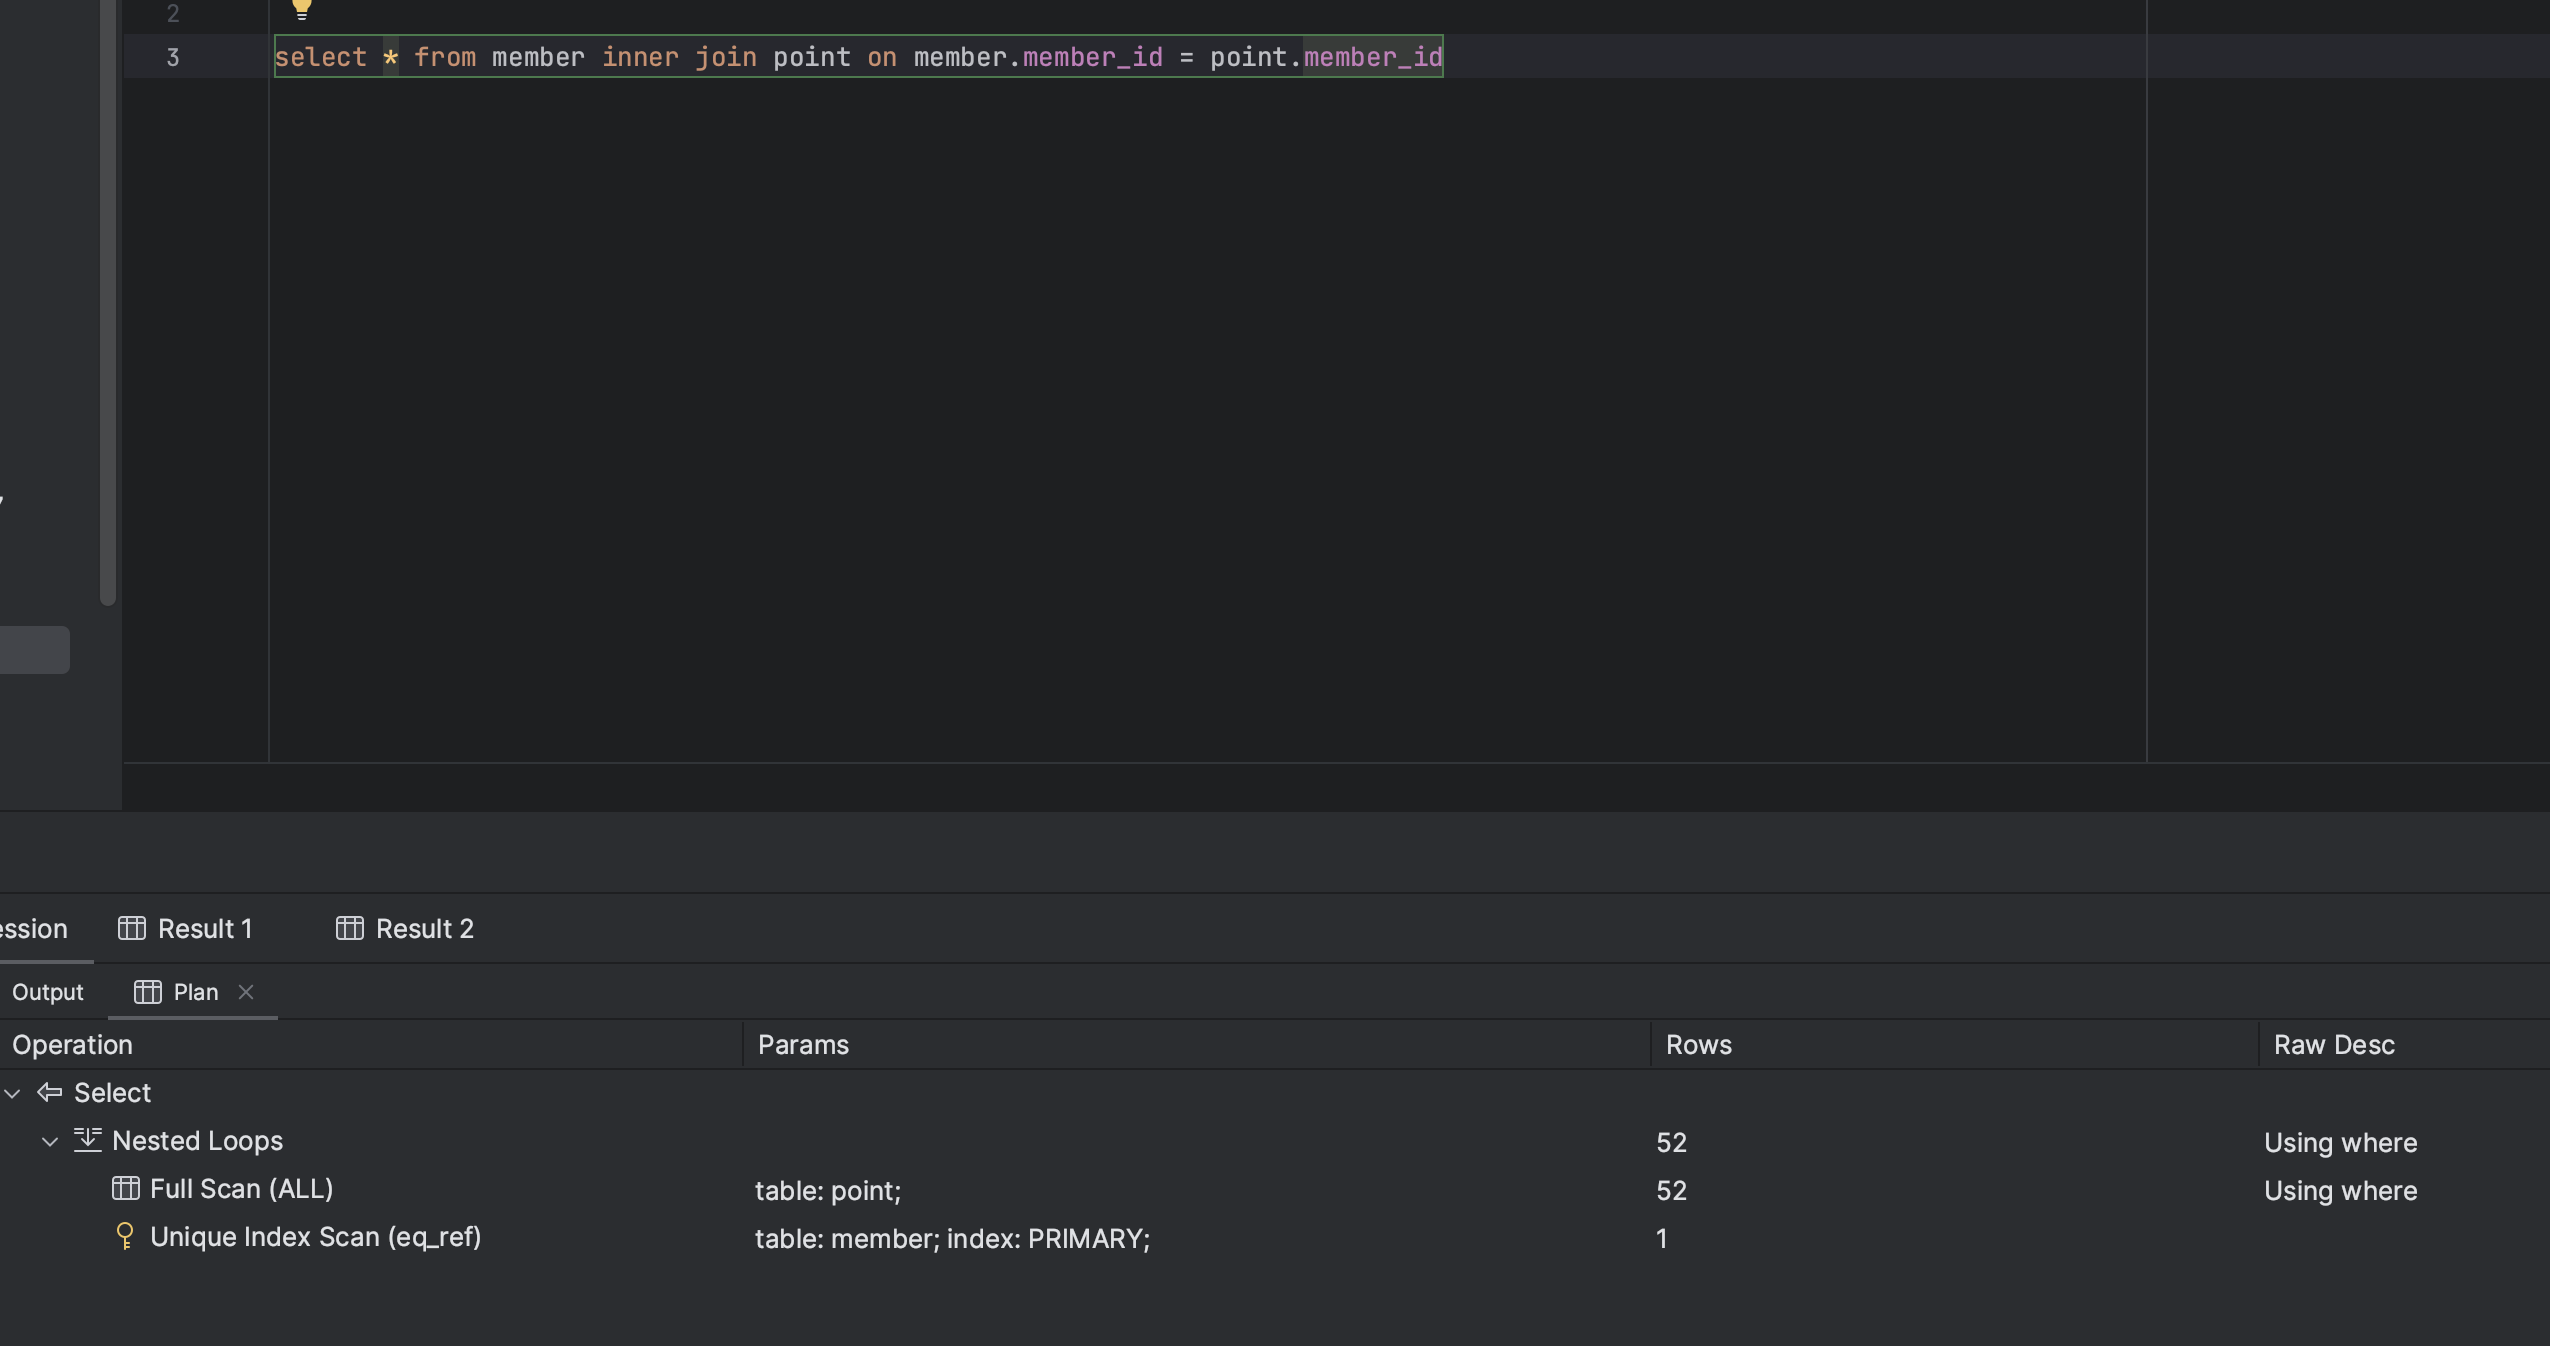Click the Plan tab table icon
The height and width of the screenshot is (1346, 2550).
tap(148, 992)
